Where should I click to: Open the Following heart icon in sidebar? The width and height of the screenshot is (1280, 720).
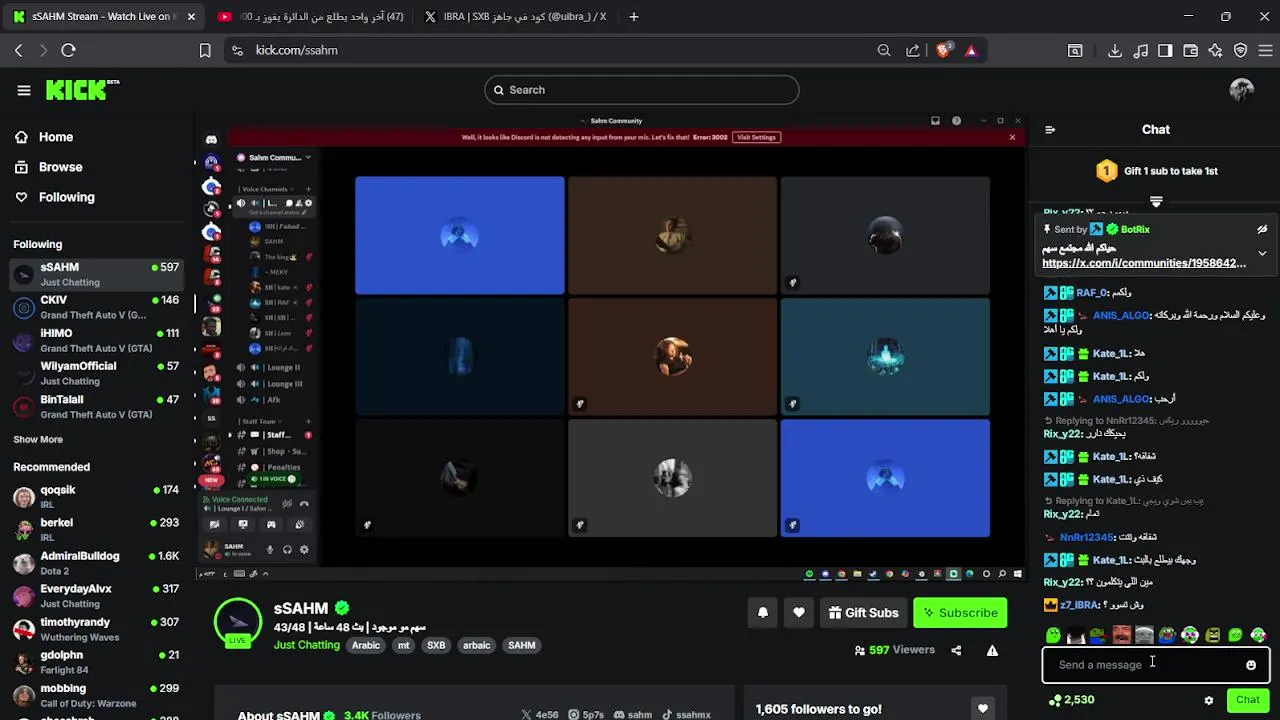[21, 197]
